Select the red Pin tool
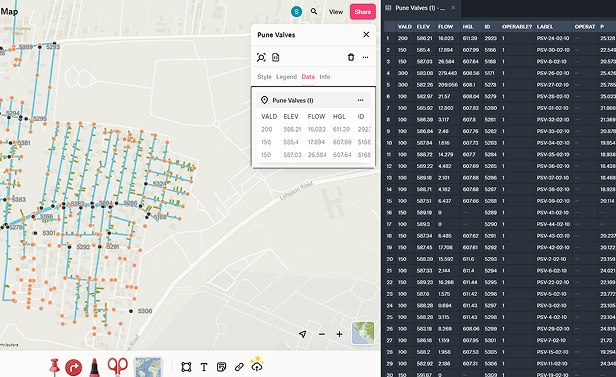The height and width of the screenshot is (377, 616). click(x=54, y=367)
